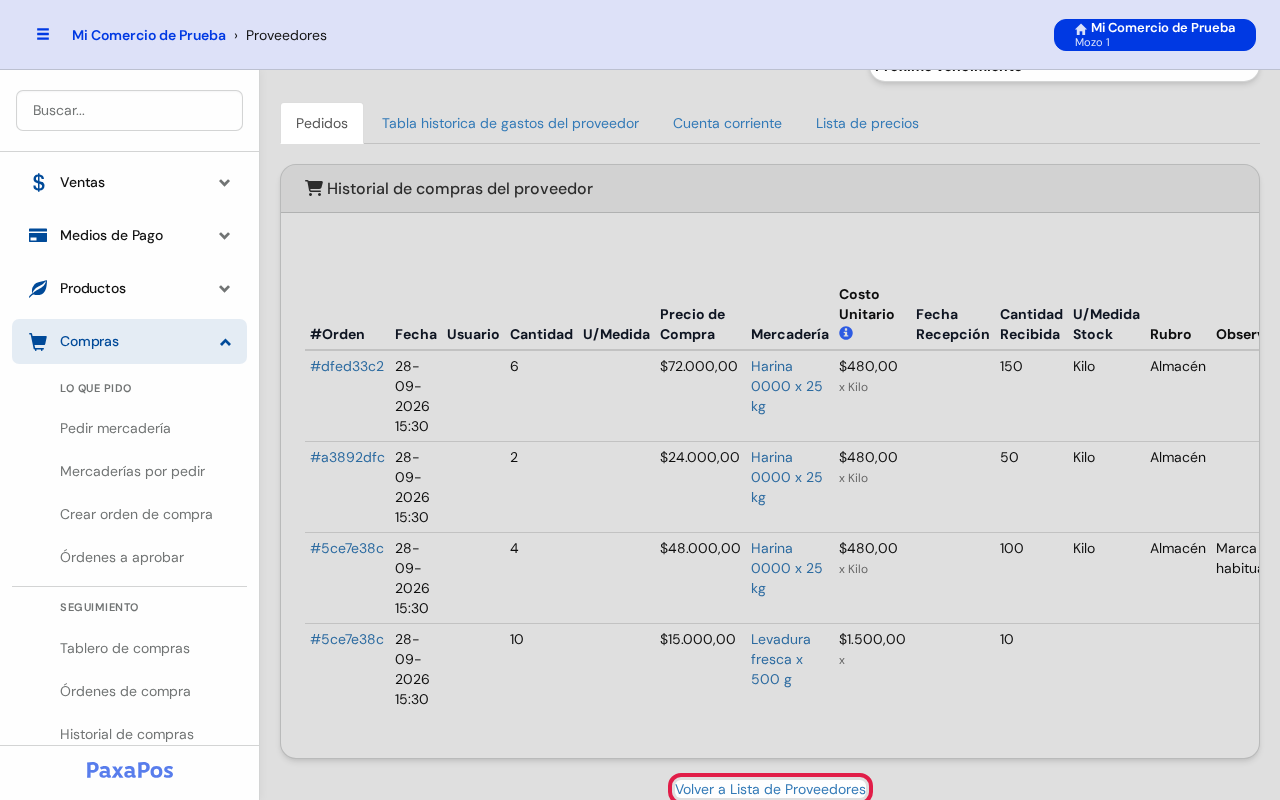1280x800 pixels.
Task: Click the Compras shopping cart icon
Action: pos(38,341)
